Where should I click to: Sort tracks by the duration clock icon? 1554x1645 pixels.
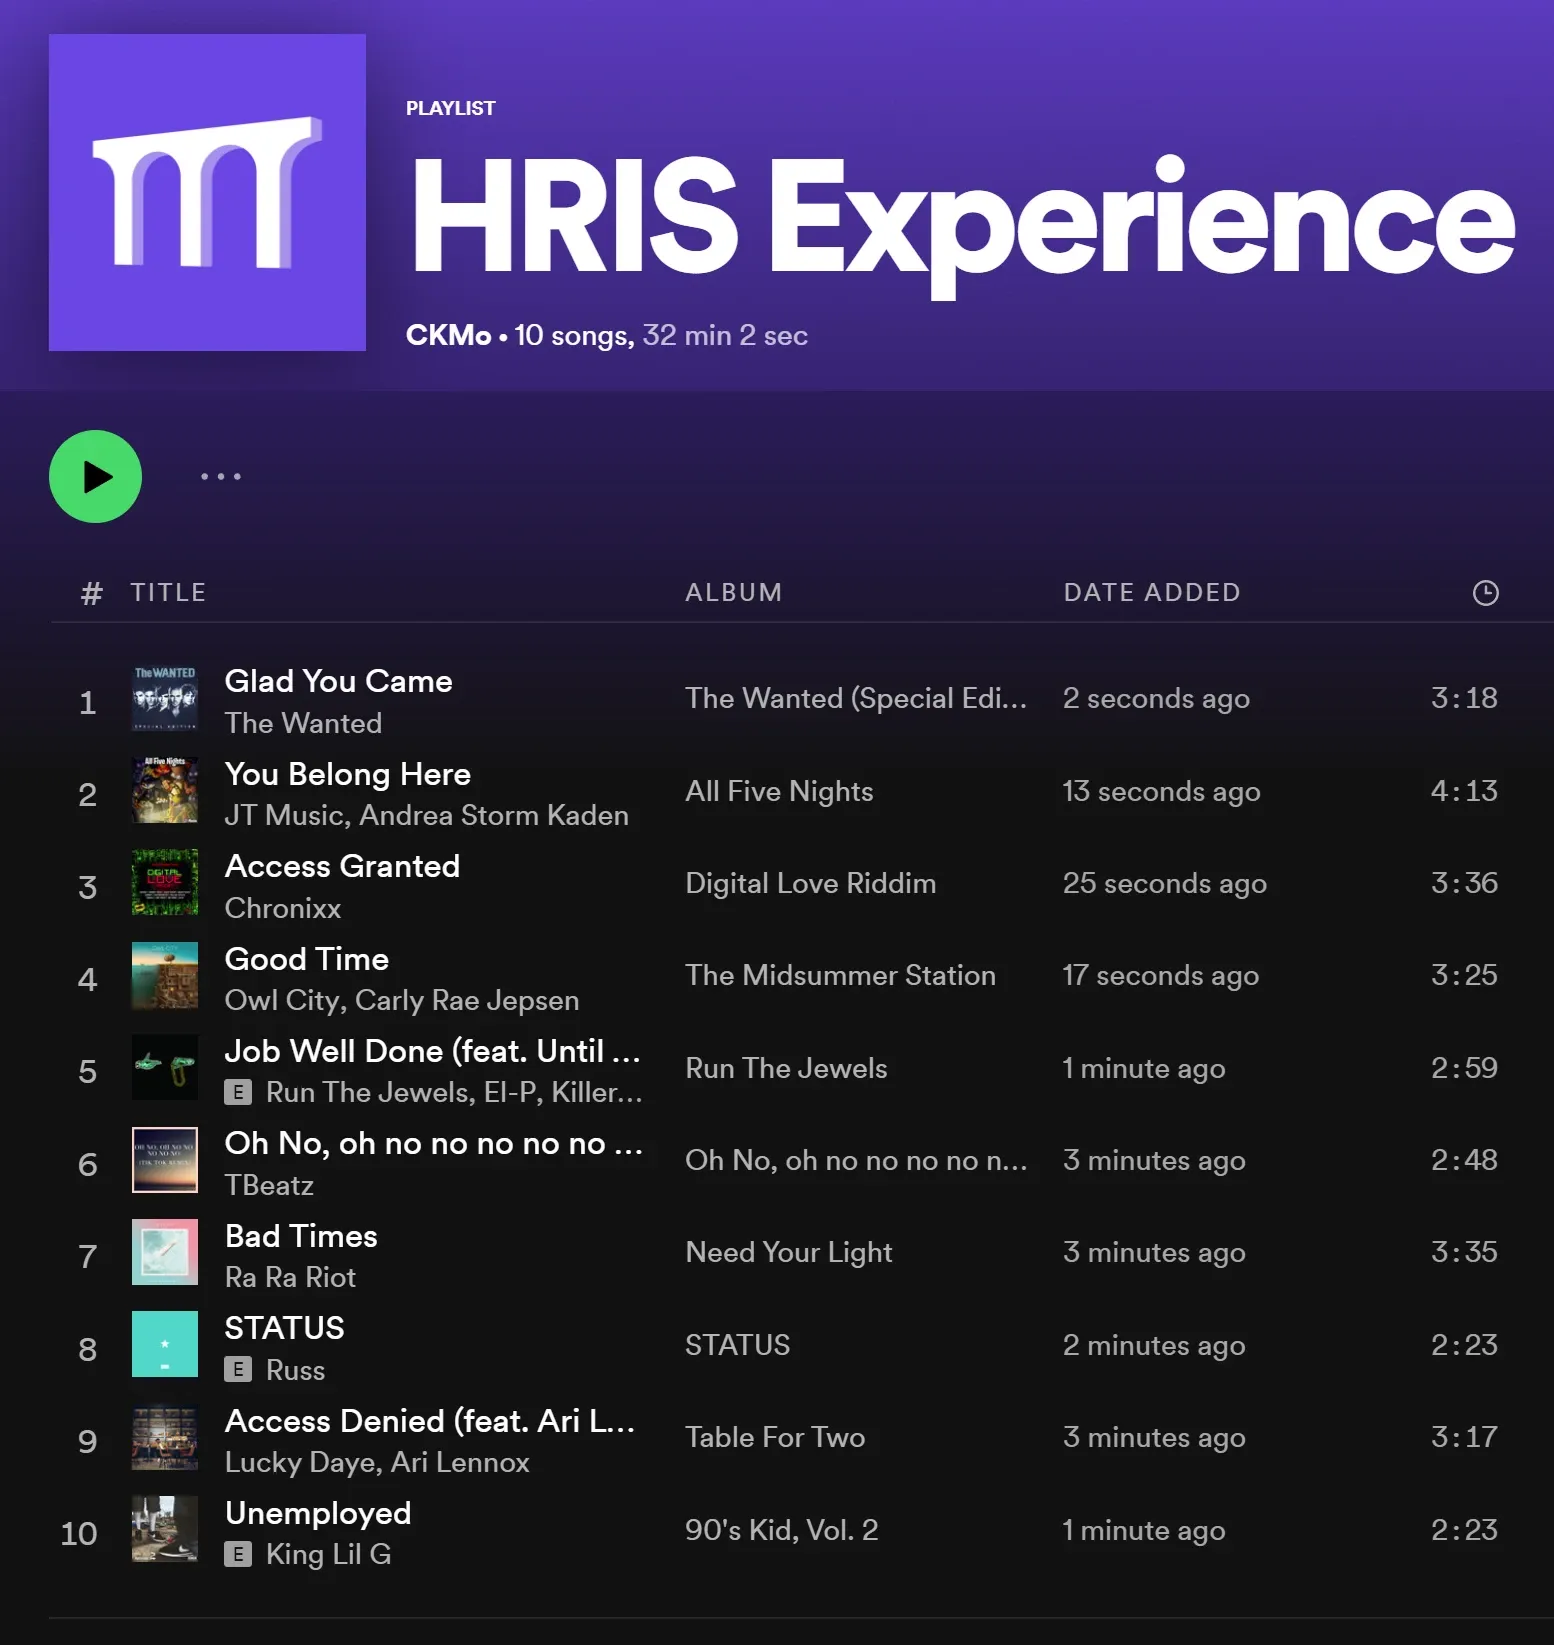click(x=1485, y=593)
